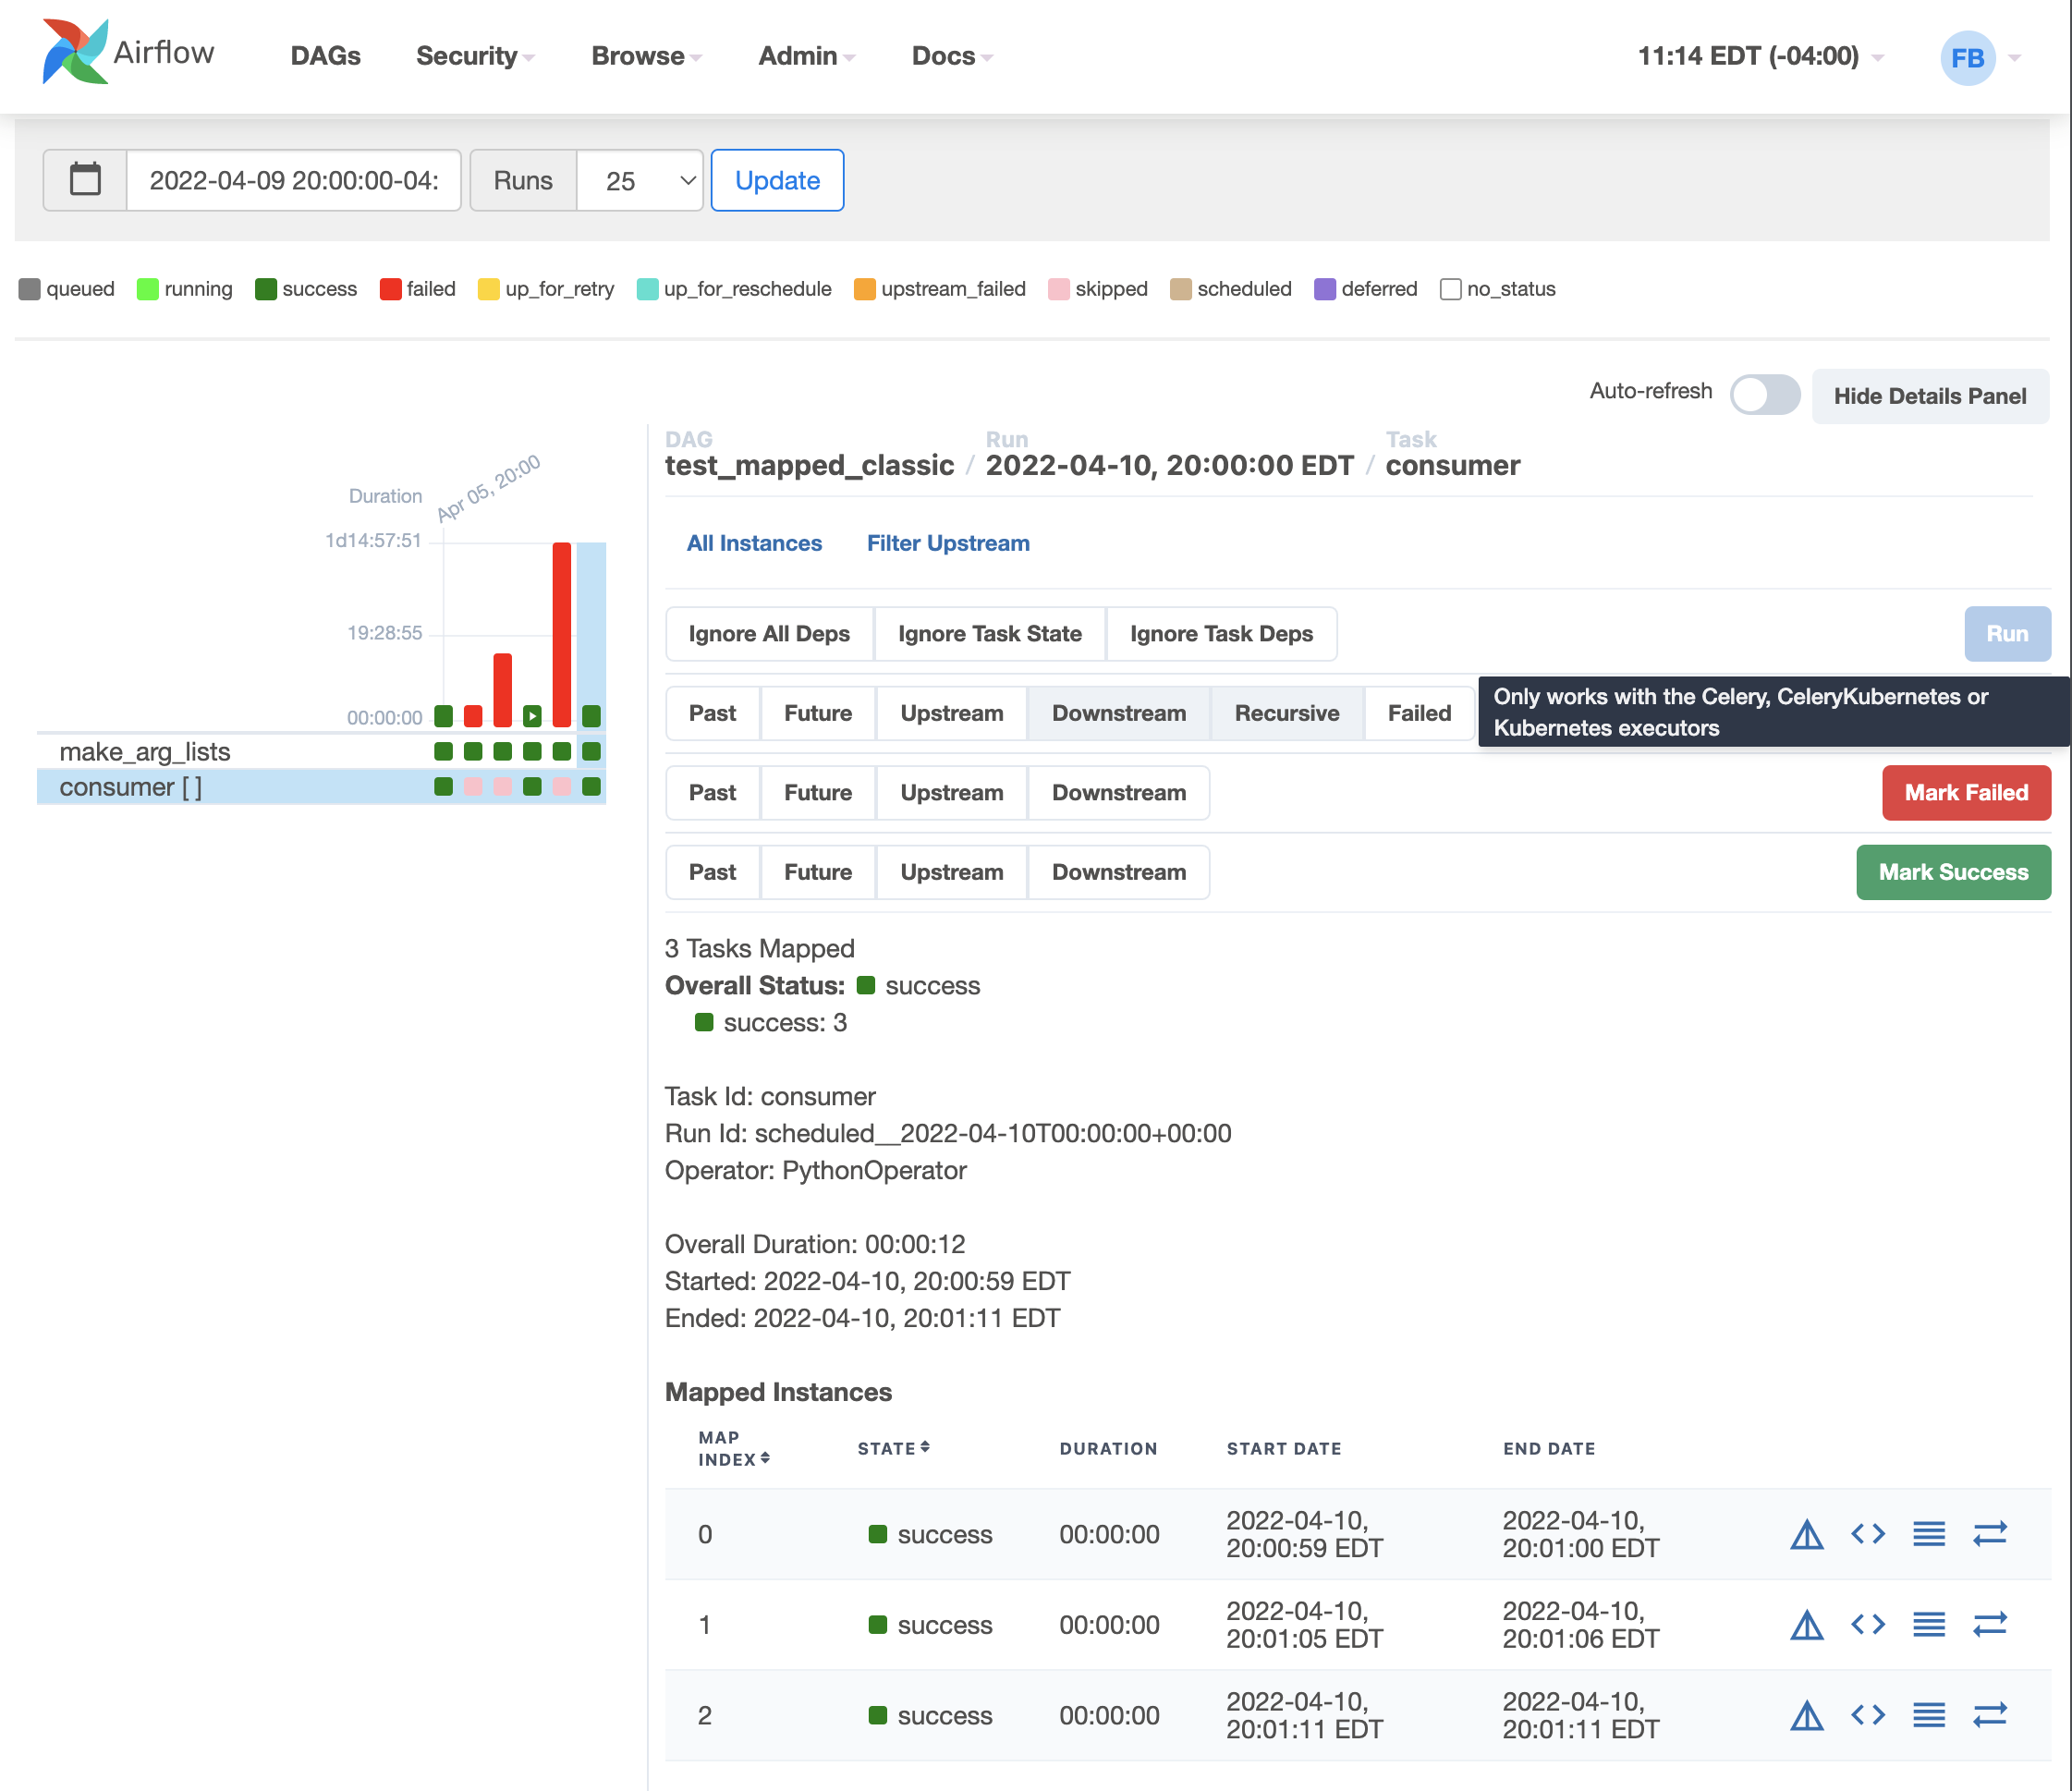Open rendered templates code icon for map index 1
Image resolution: width=2072 pixels, height=1791 pixels.
[1867, 1624]
